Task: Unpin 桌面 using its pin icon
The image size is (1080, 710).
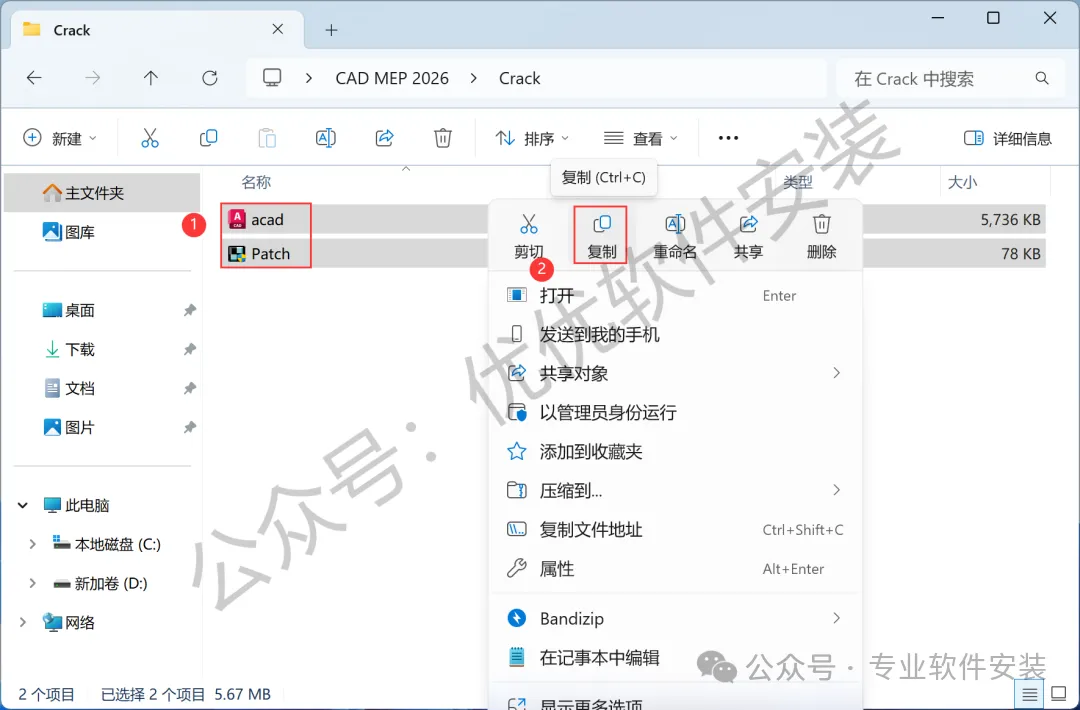Action: coord(189,311)
